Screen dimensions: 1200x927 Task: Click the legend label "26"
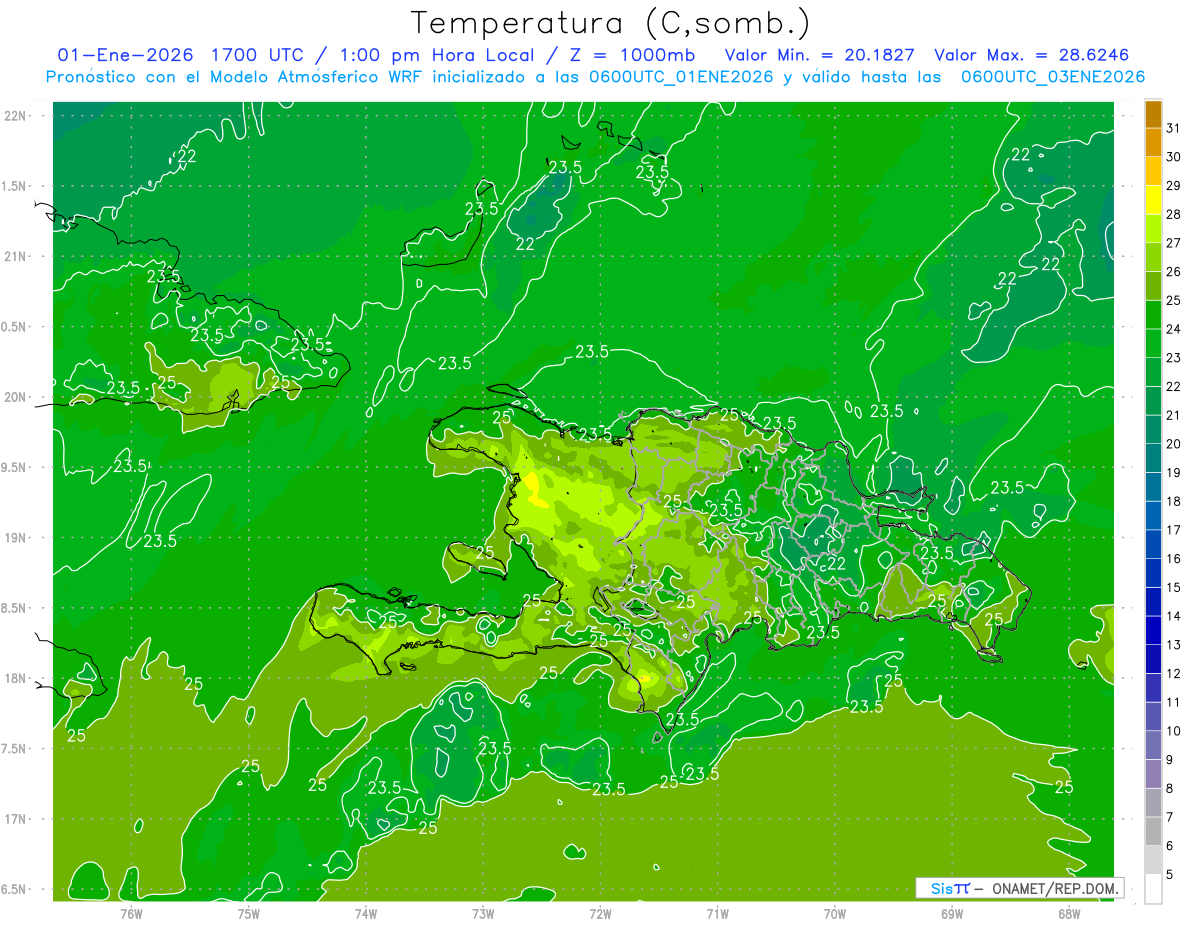click(x=1173, y=272)
